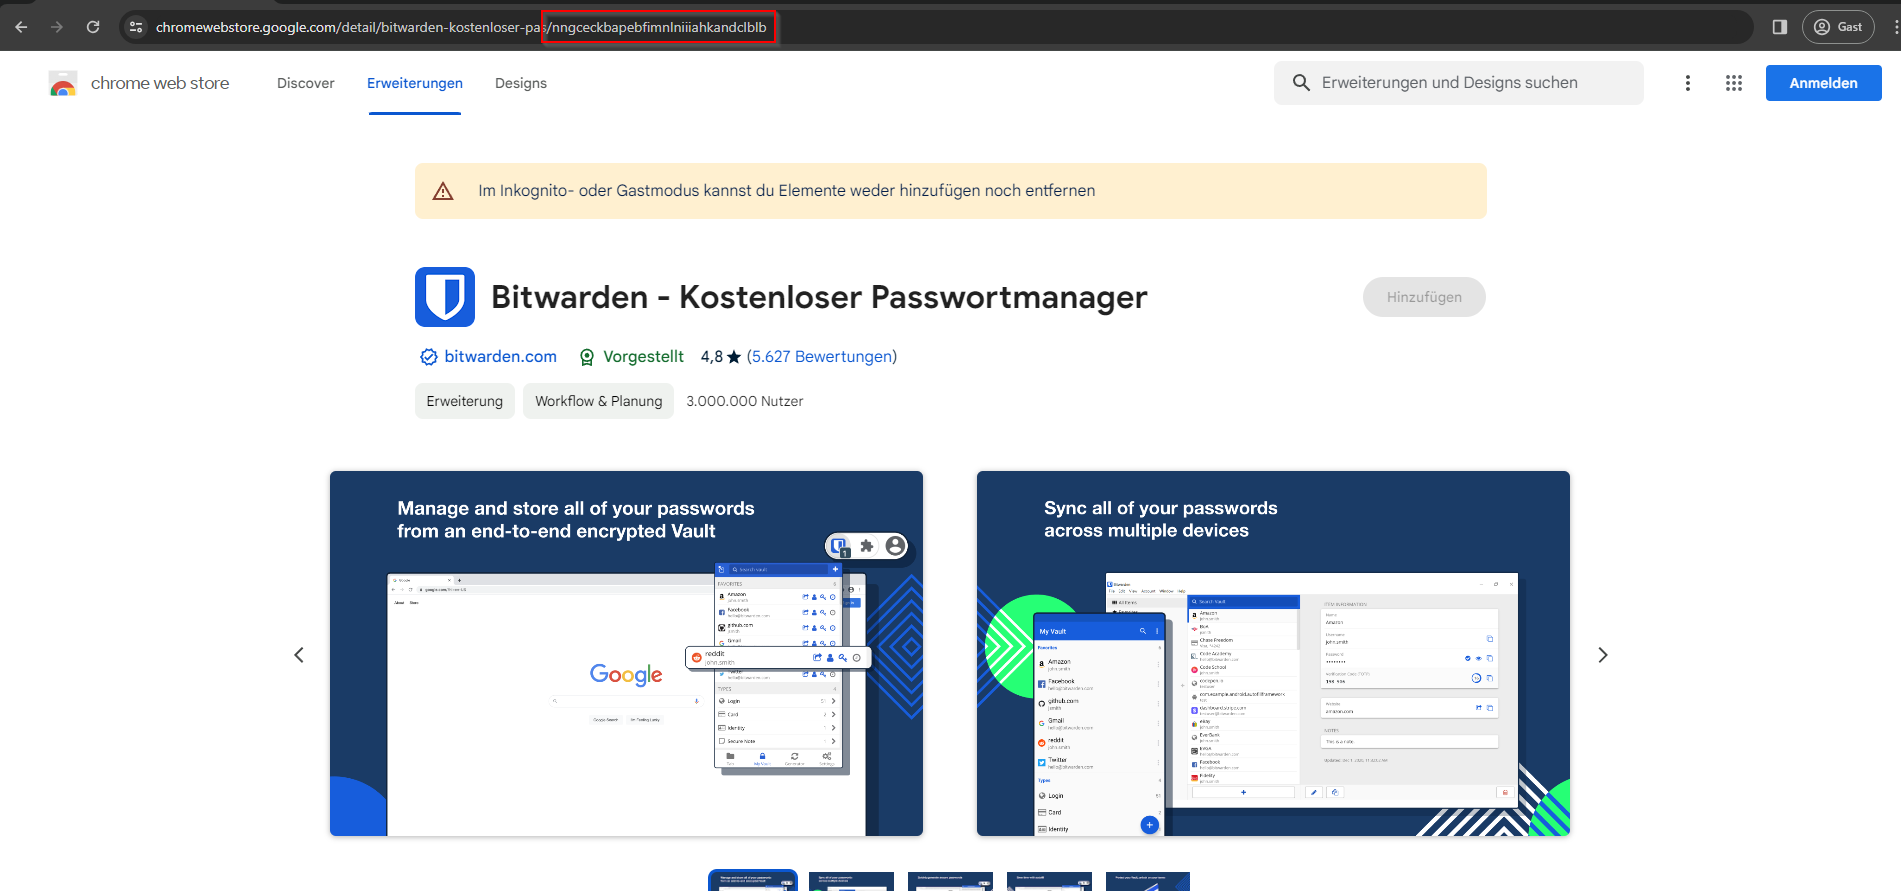Screen dimensions: 1901x891
Task: Click the Vorgestellt featured badge icon
Action: tap(587, 357)
